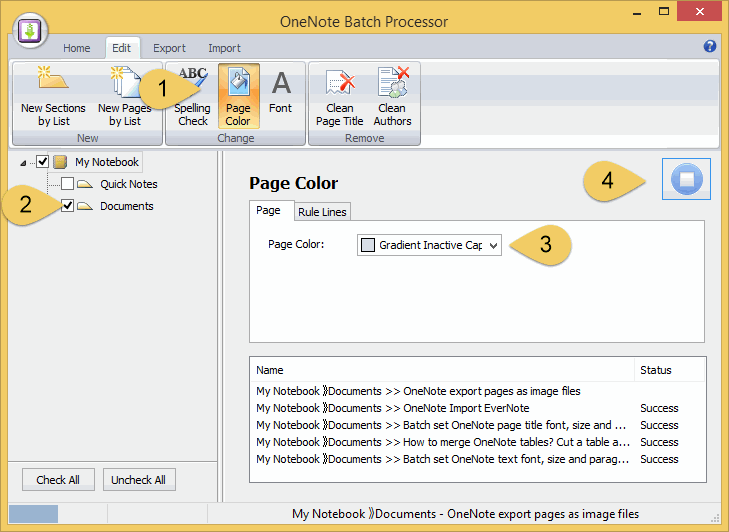Select the My Notebook tree label
This screenshot has height=532, width=729.
(x=107, y=162)
